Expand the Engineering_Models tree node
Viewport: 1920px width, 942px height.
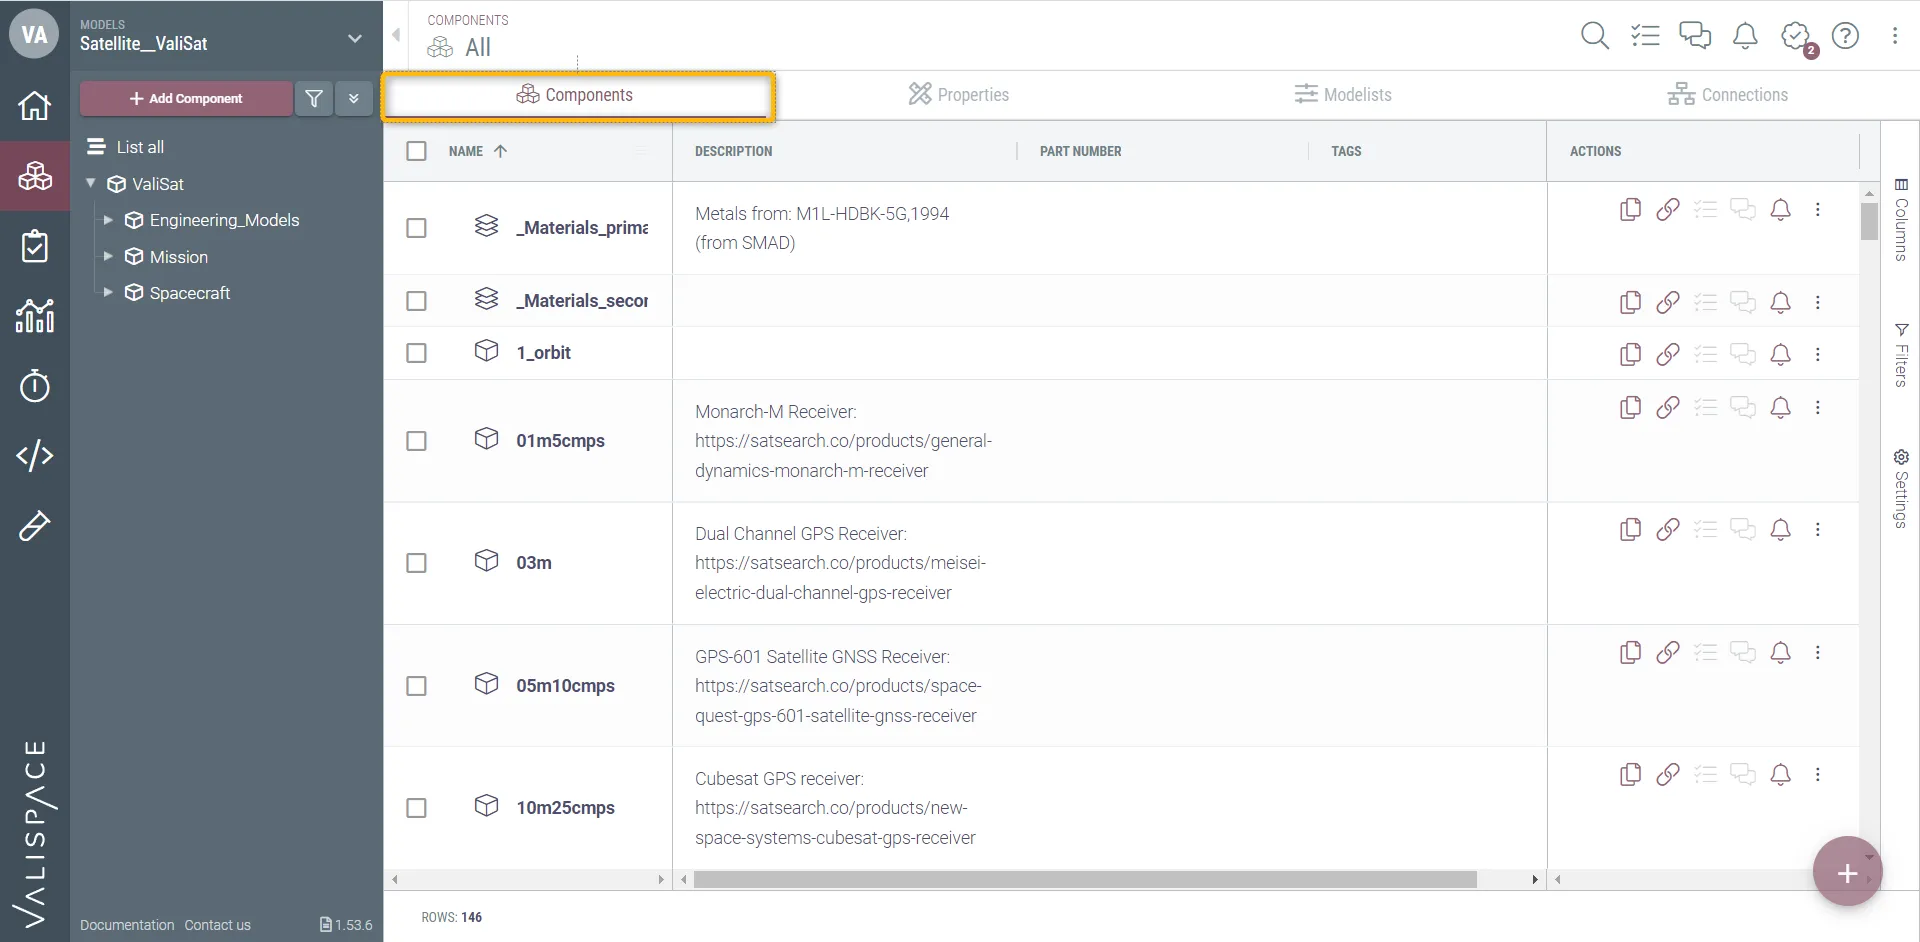point(108,220)
